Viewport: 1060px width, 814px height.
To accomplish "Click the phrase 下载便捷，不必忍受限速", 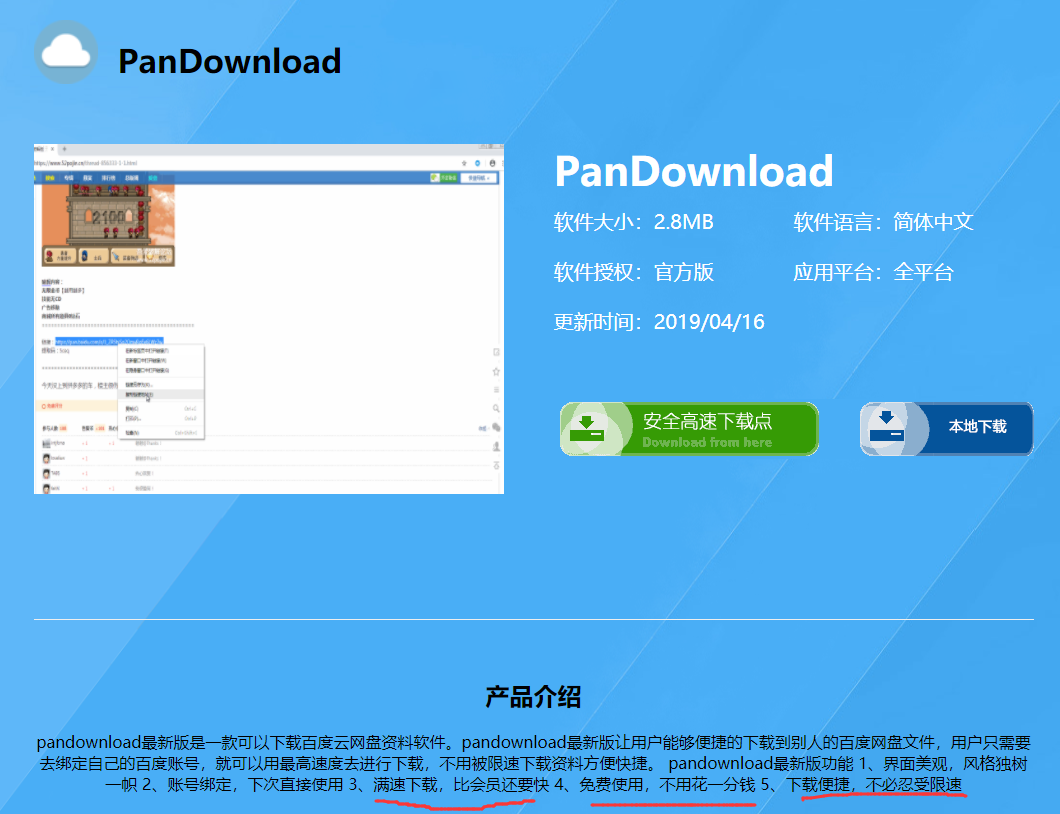I will tap(874, 785).
